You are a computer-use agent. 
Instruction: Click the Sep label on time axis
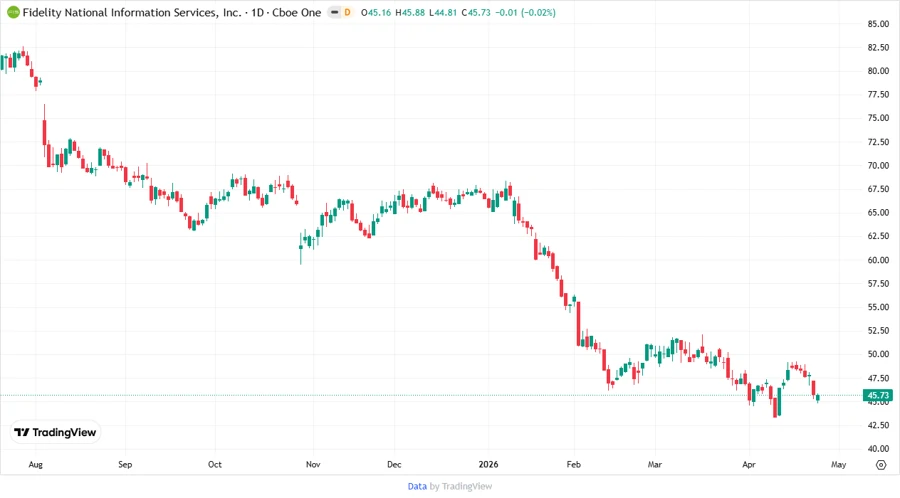[125, 465]
